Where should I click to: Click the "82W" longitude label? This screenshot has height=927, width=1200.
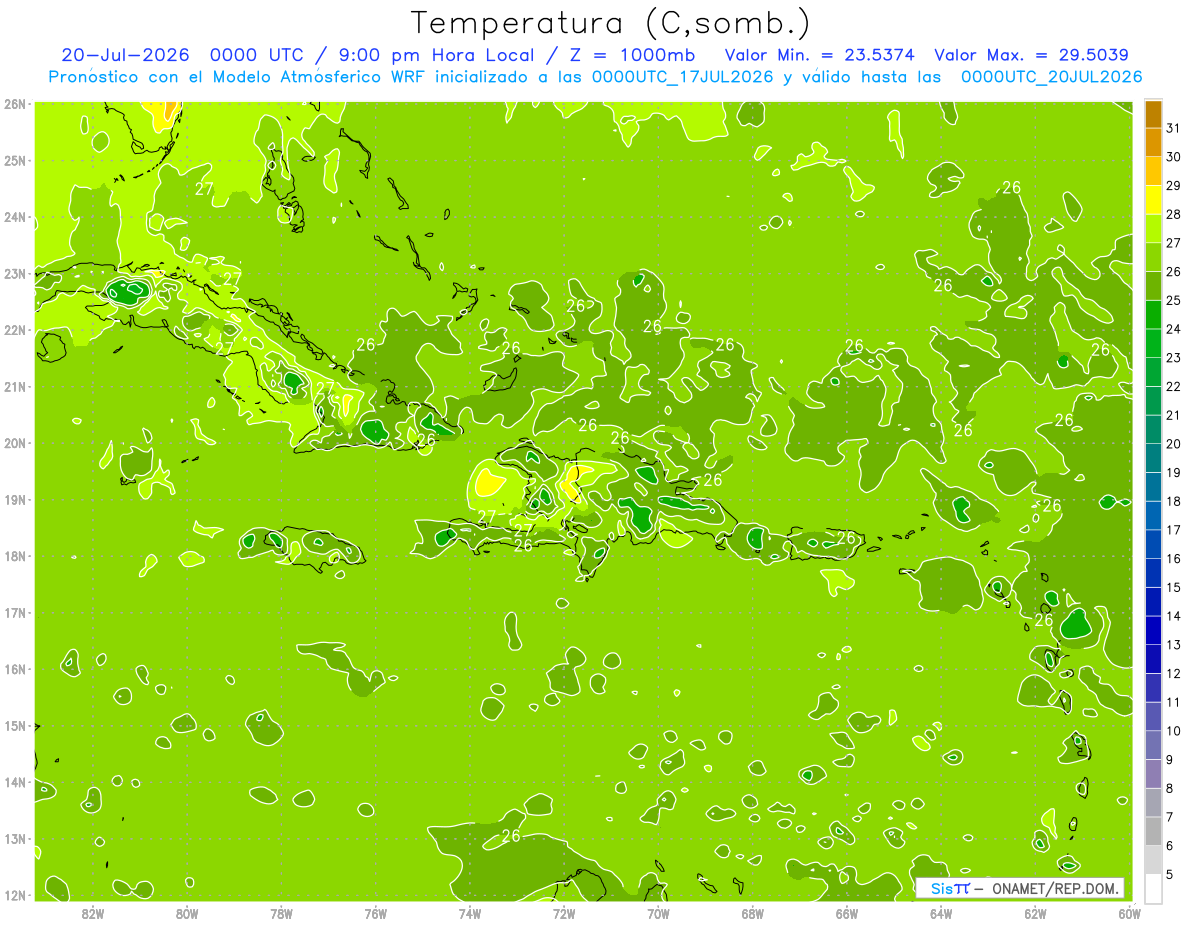pos(93,913)
